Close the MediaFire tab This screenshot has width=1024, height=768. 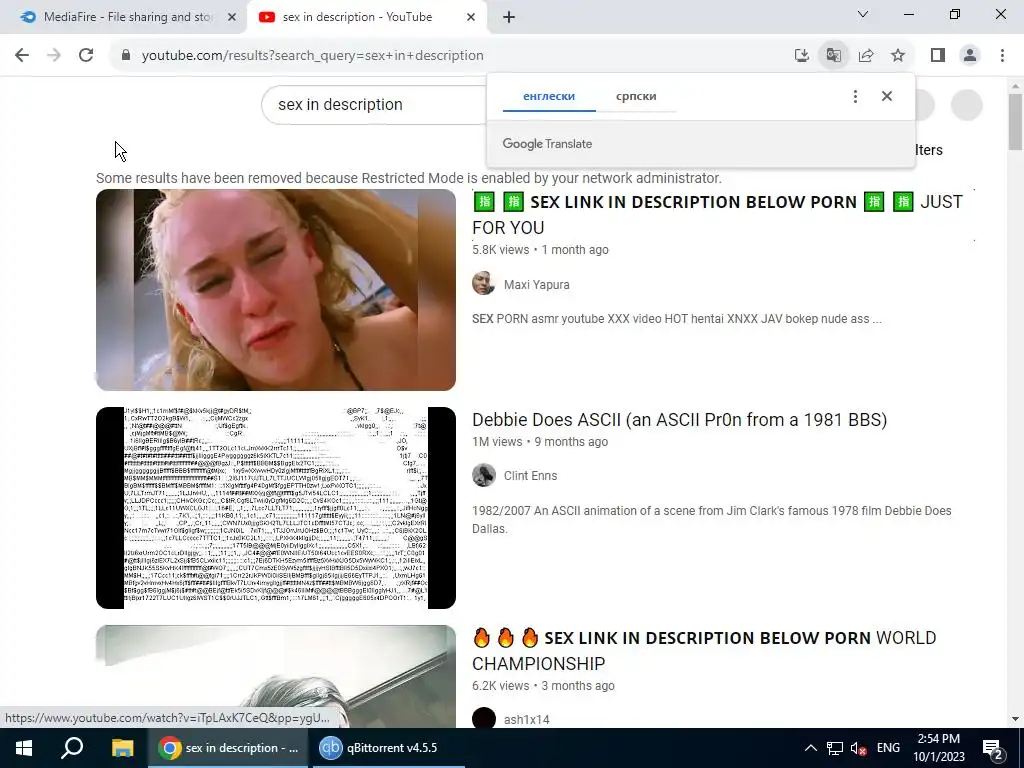click(x=231, y=17)
